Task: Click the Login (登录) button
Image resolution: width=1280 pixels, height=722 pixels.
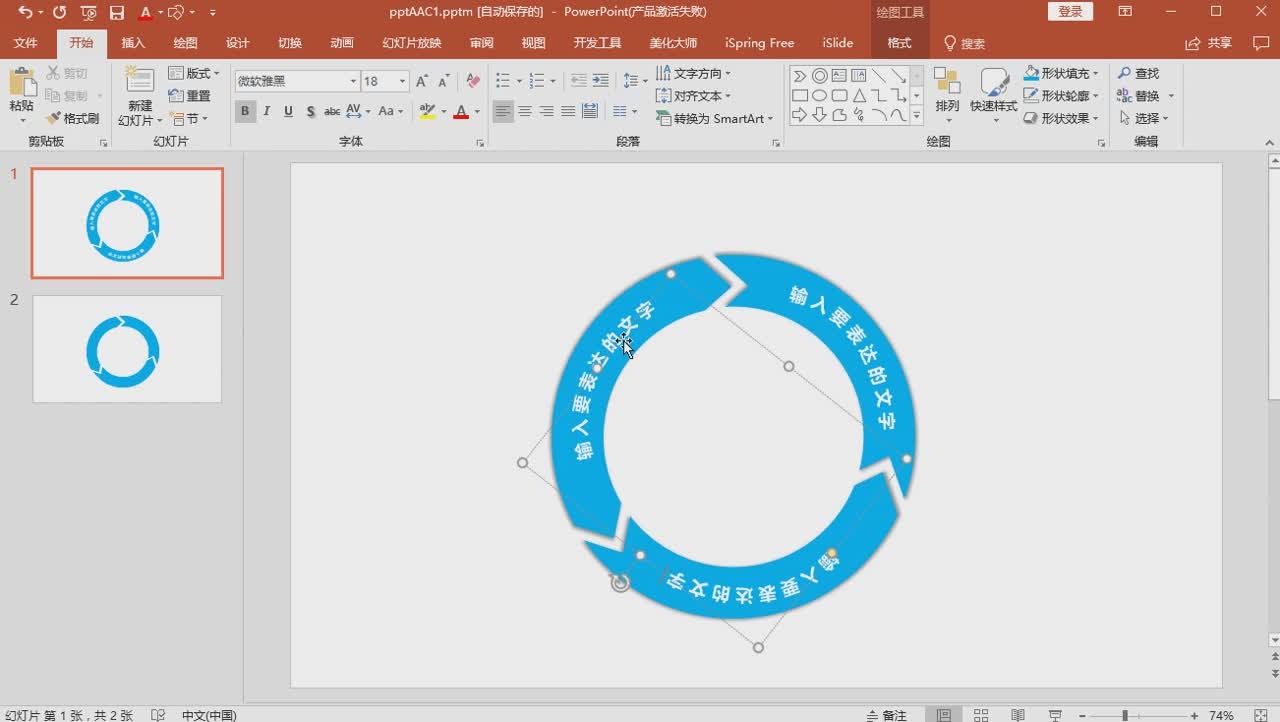Action: click(1070, 11)
